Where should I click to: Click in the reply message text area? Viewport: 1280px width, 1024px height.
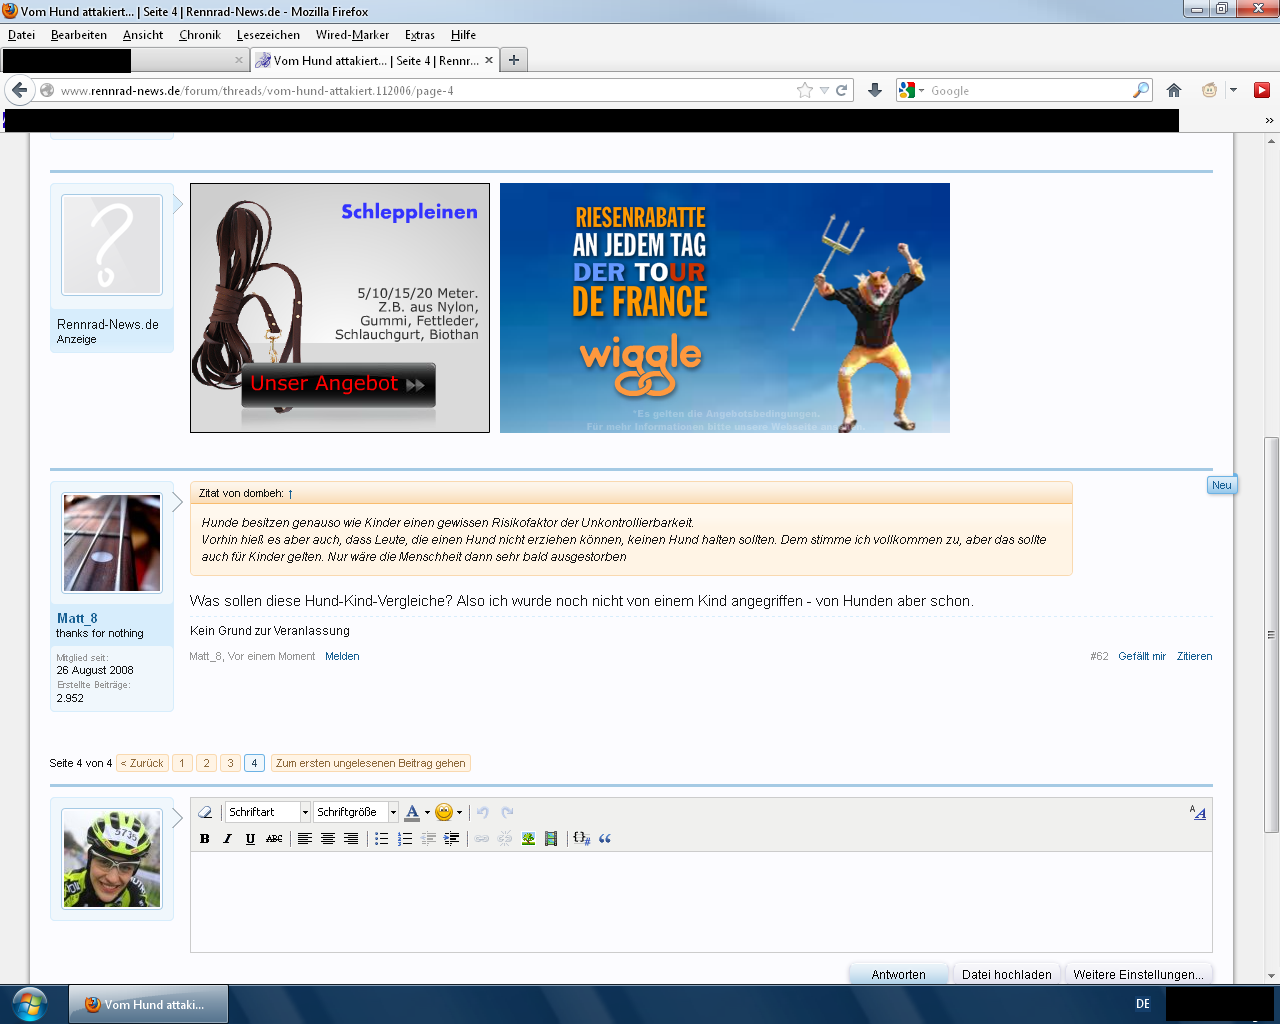tap(700, 900)
